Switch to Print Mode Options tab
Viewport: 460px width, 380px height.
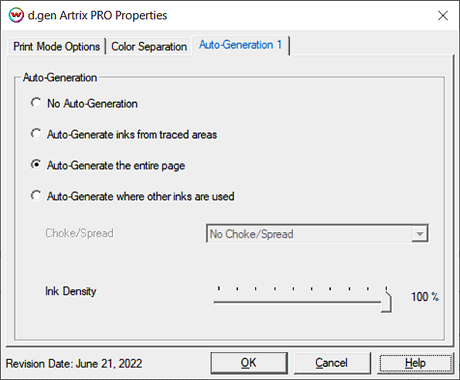(x=56, y=46)
